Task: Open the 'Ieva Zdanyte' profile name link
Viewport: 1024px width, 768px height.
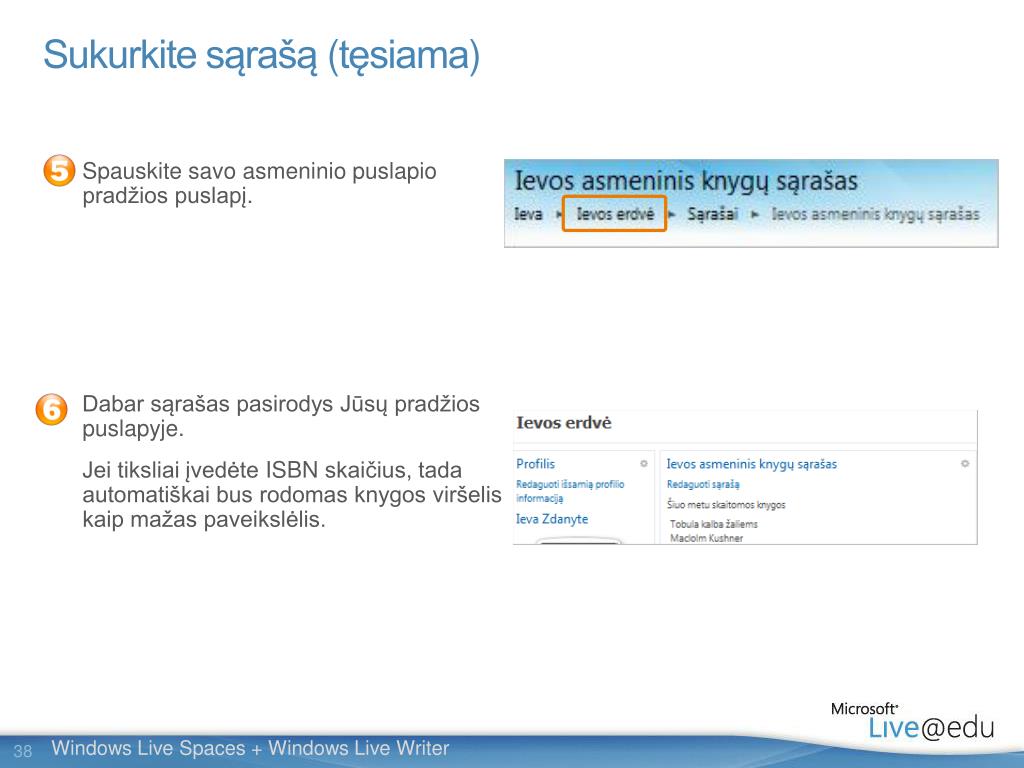Action: click(552, 519)
